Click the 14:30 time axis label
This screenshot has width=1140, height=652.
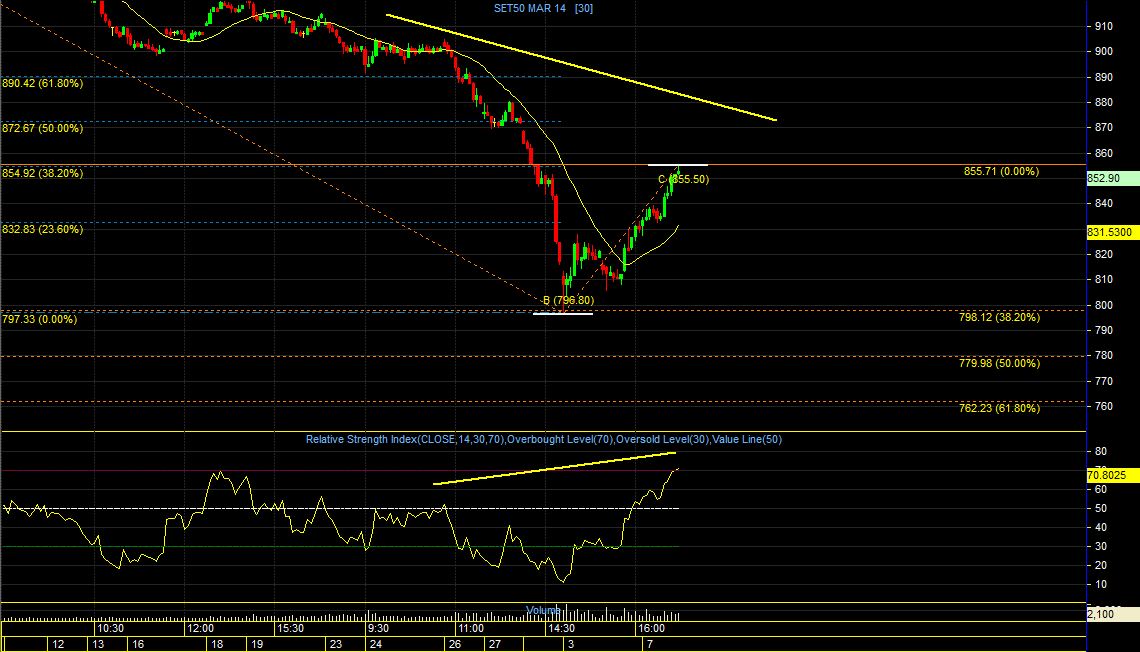[561, 629]
